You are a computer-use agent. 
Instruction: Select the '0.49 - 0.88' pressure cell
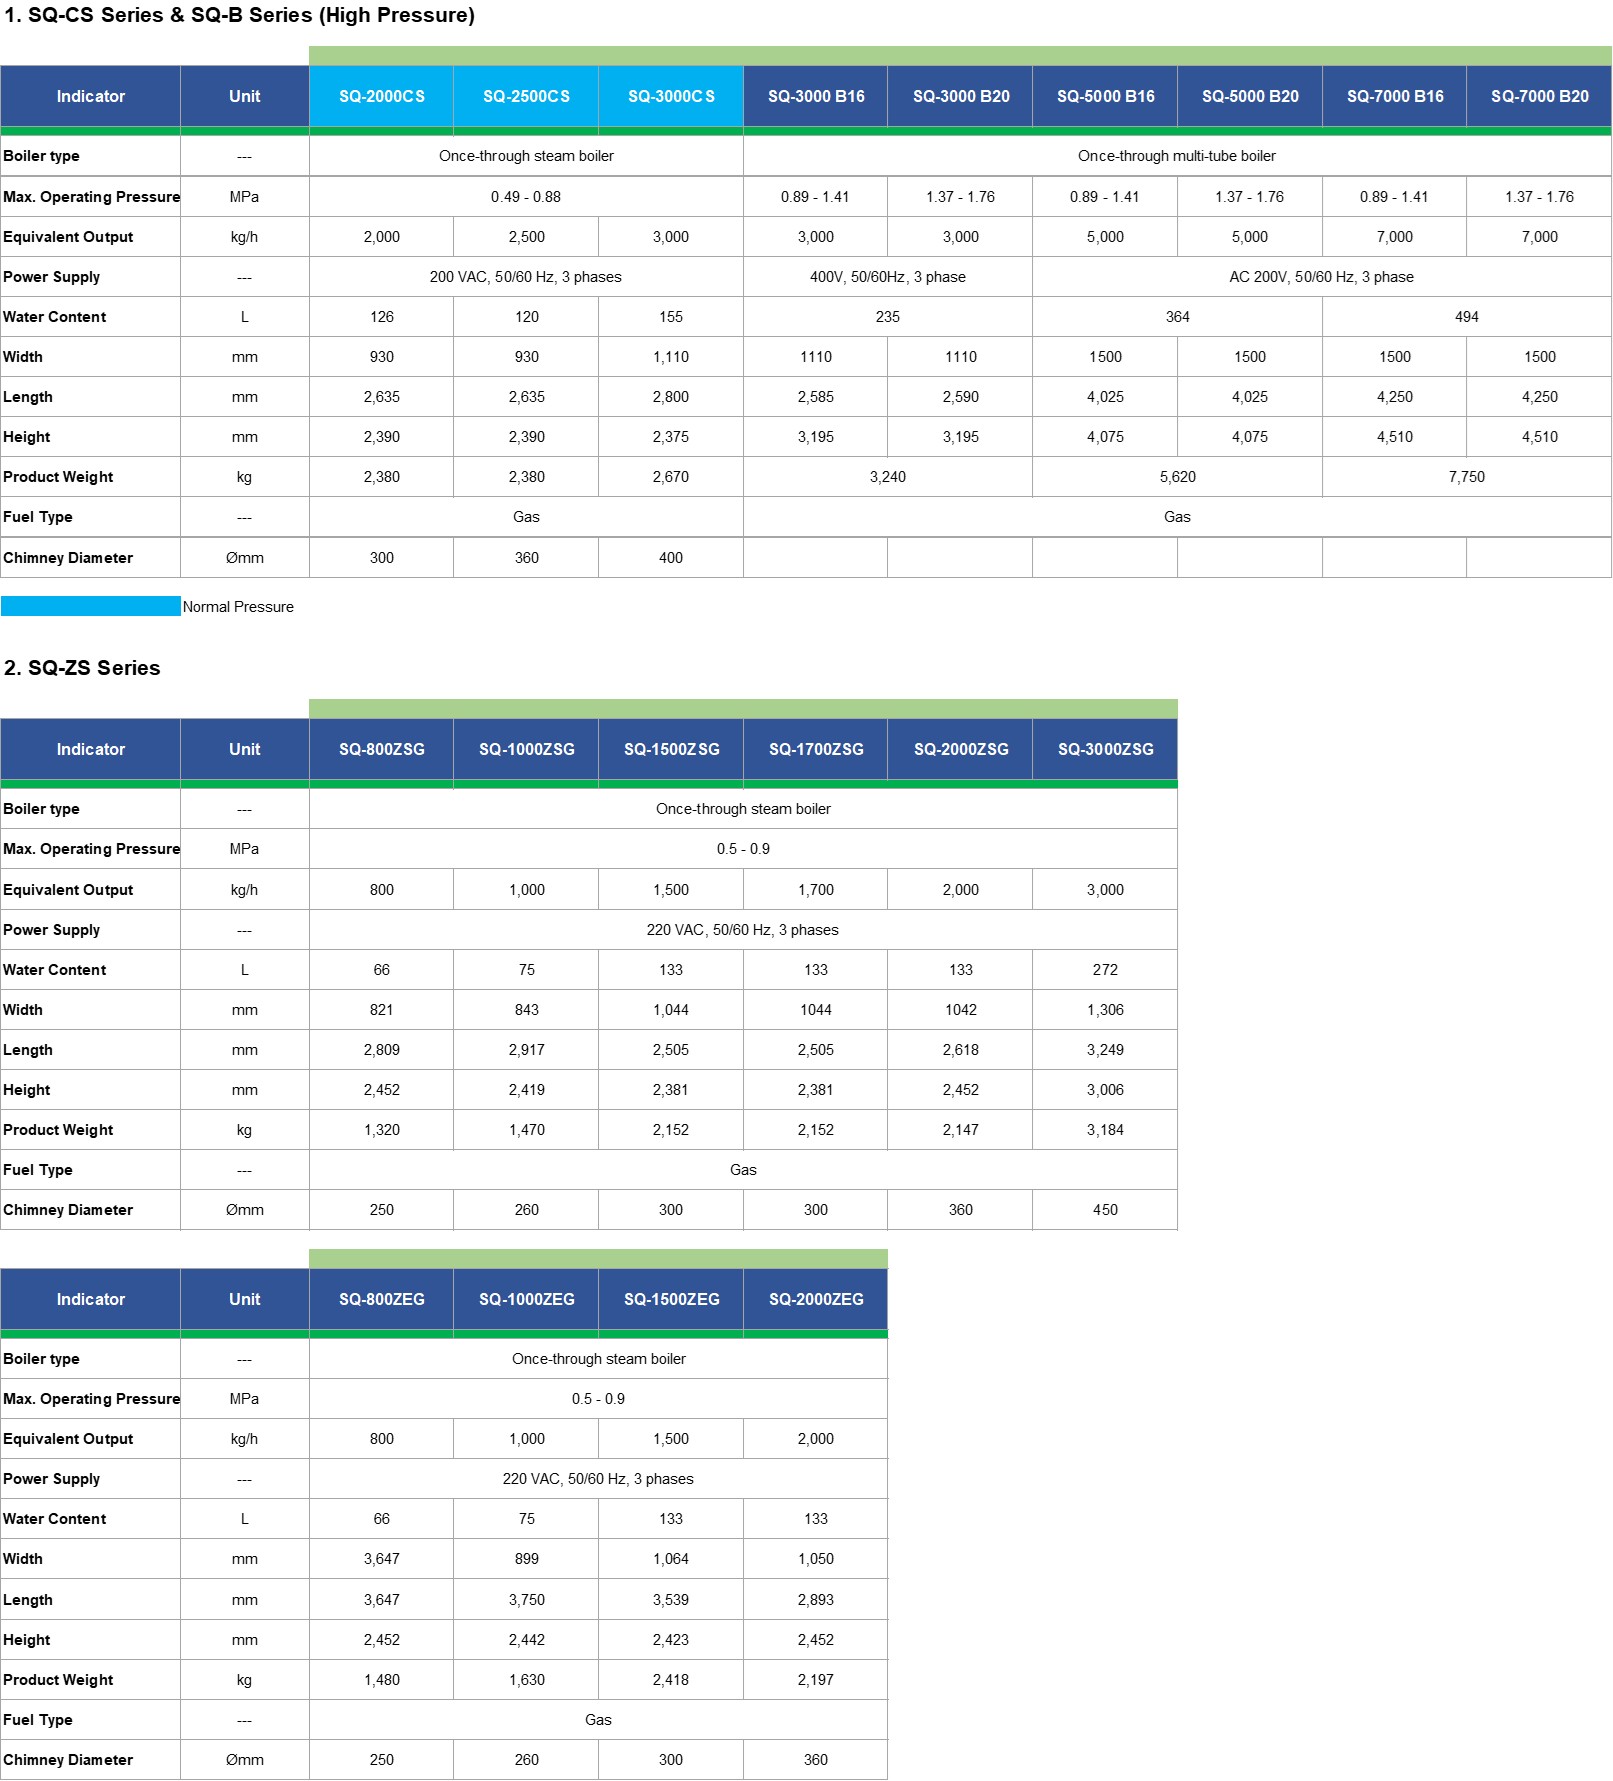526,197
